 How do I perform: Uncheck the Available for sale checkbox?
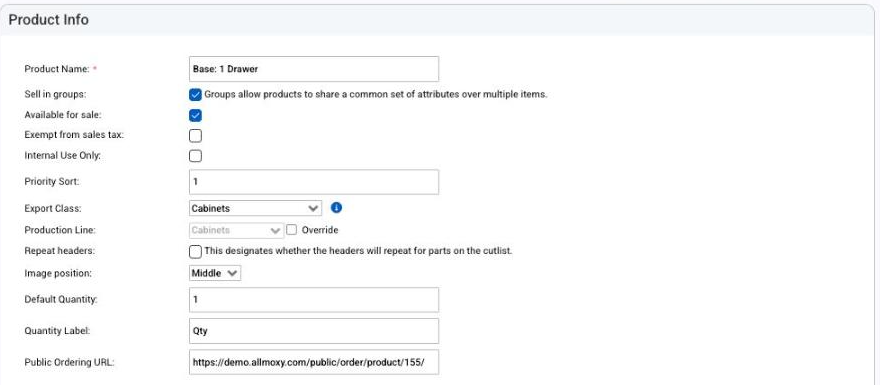coord(195,115)
